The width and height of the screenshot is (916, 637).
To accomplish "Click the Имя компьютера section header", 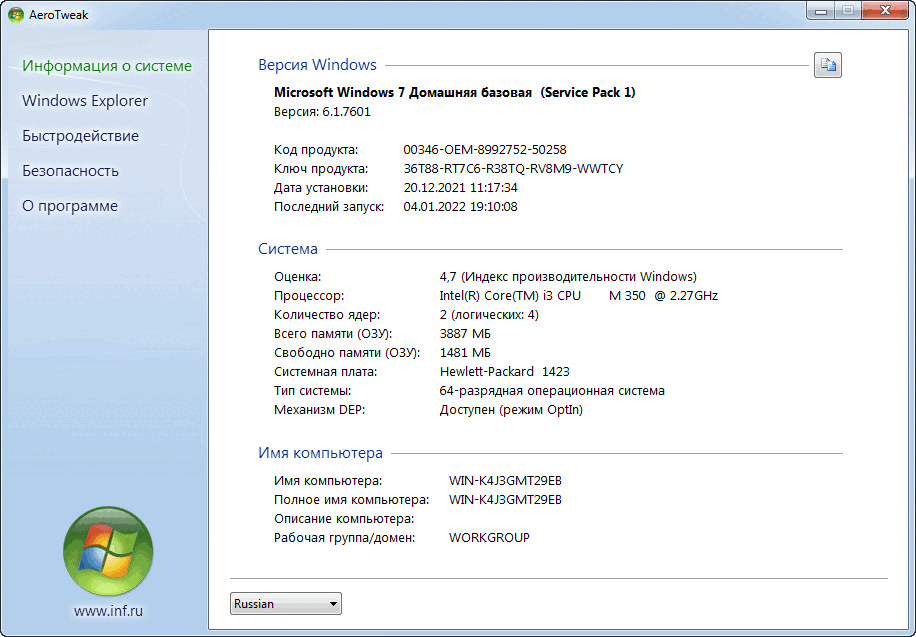I will point(321,453).
